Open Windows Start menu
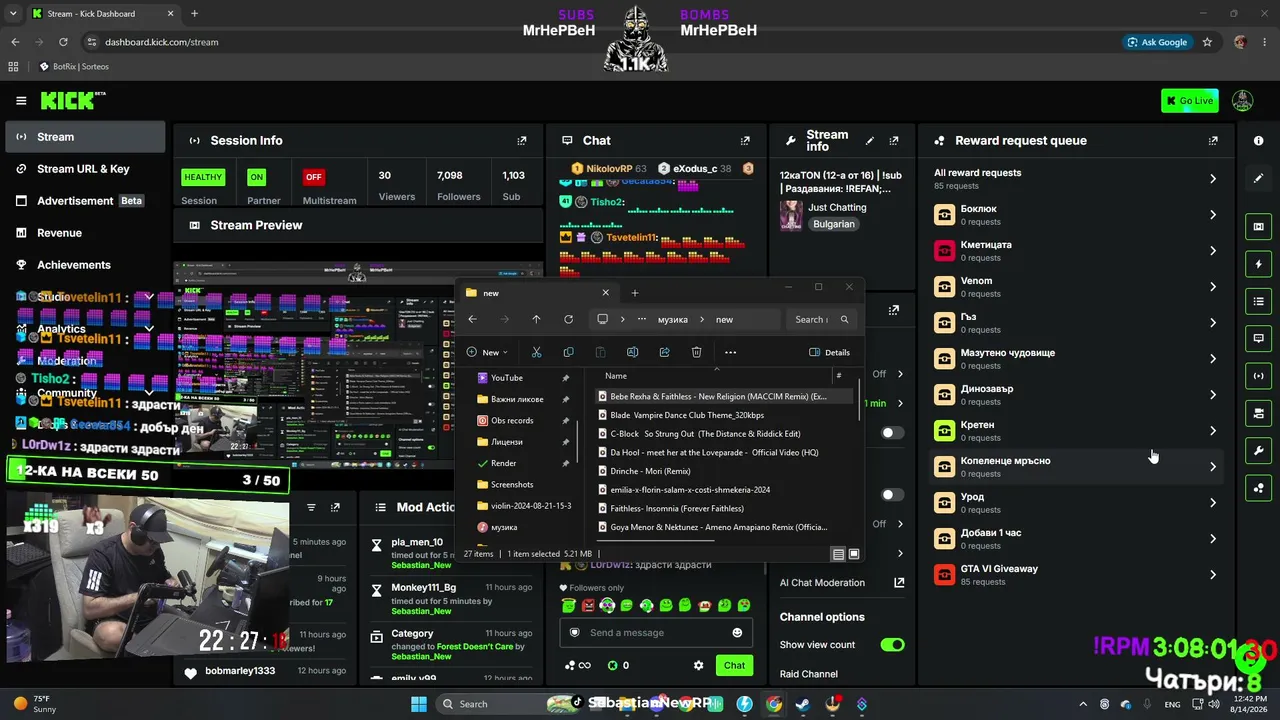 [x=418, y=704]
